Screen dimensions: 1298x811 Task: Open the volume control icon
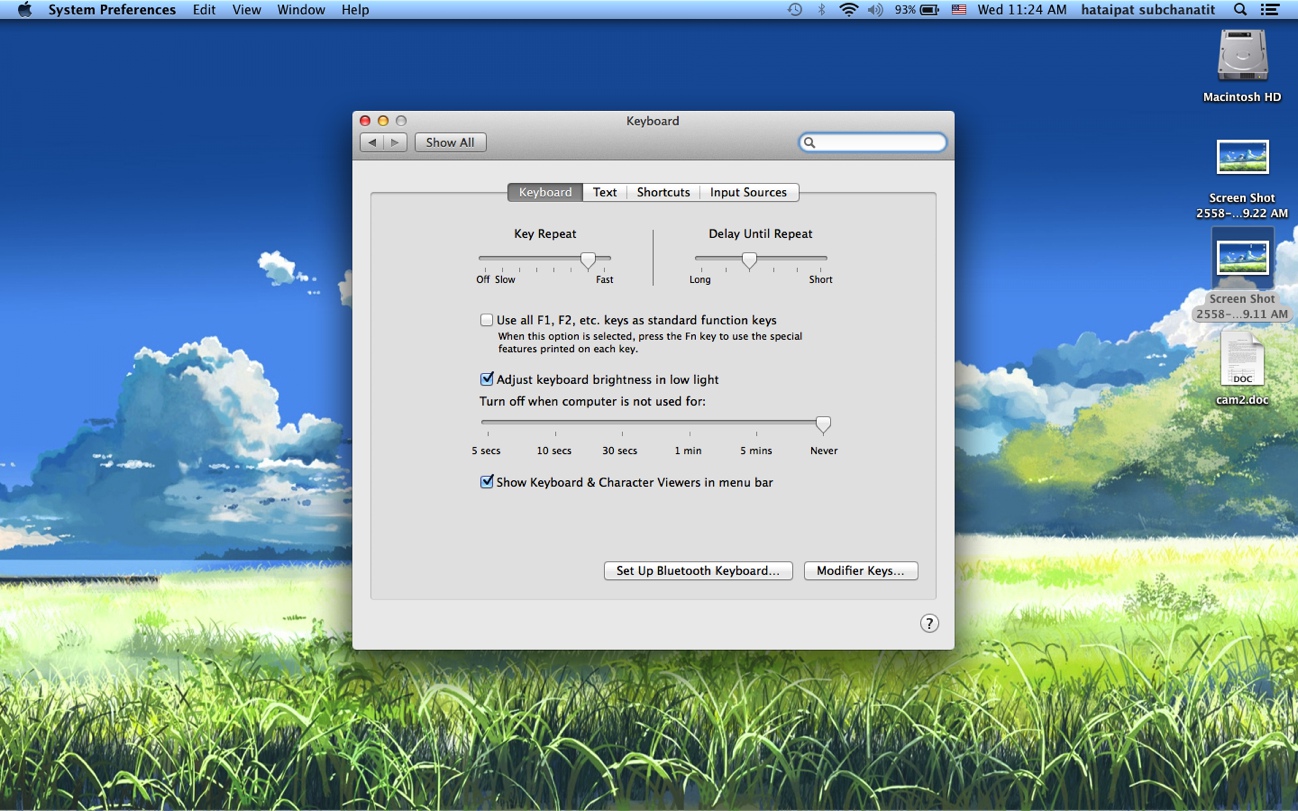point(875,10)
